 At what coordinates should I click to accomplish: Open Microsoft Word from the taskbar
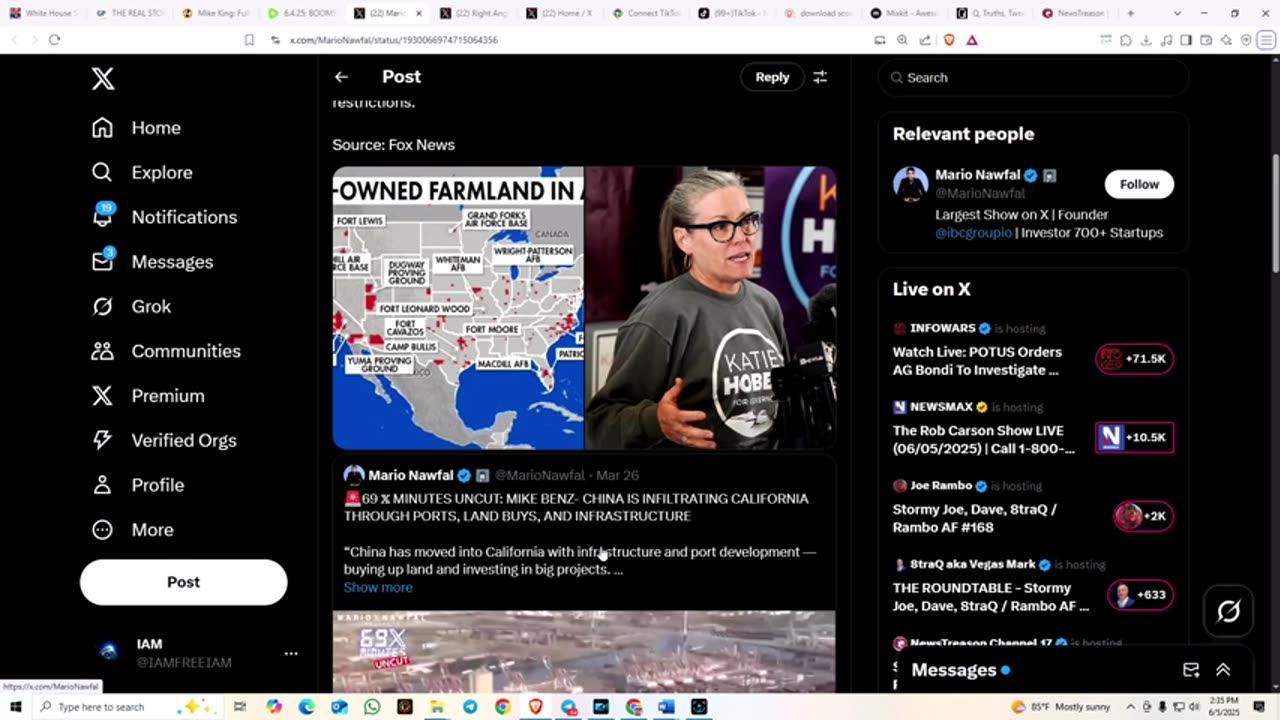[666, 707]
